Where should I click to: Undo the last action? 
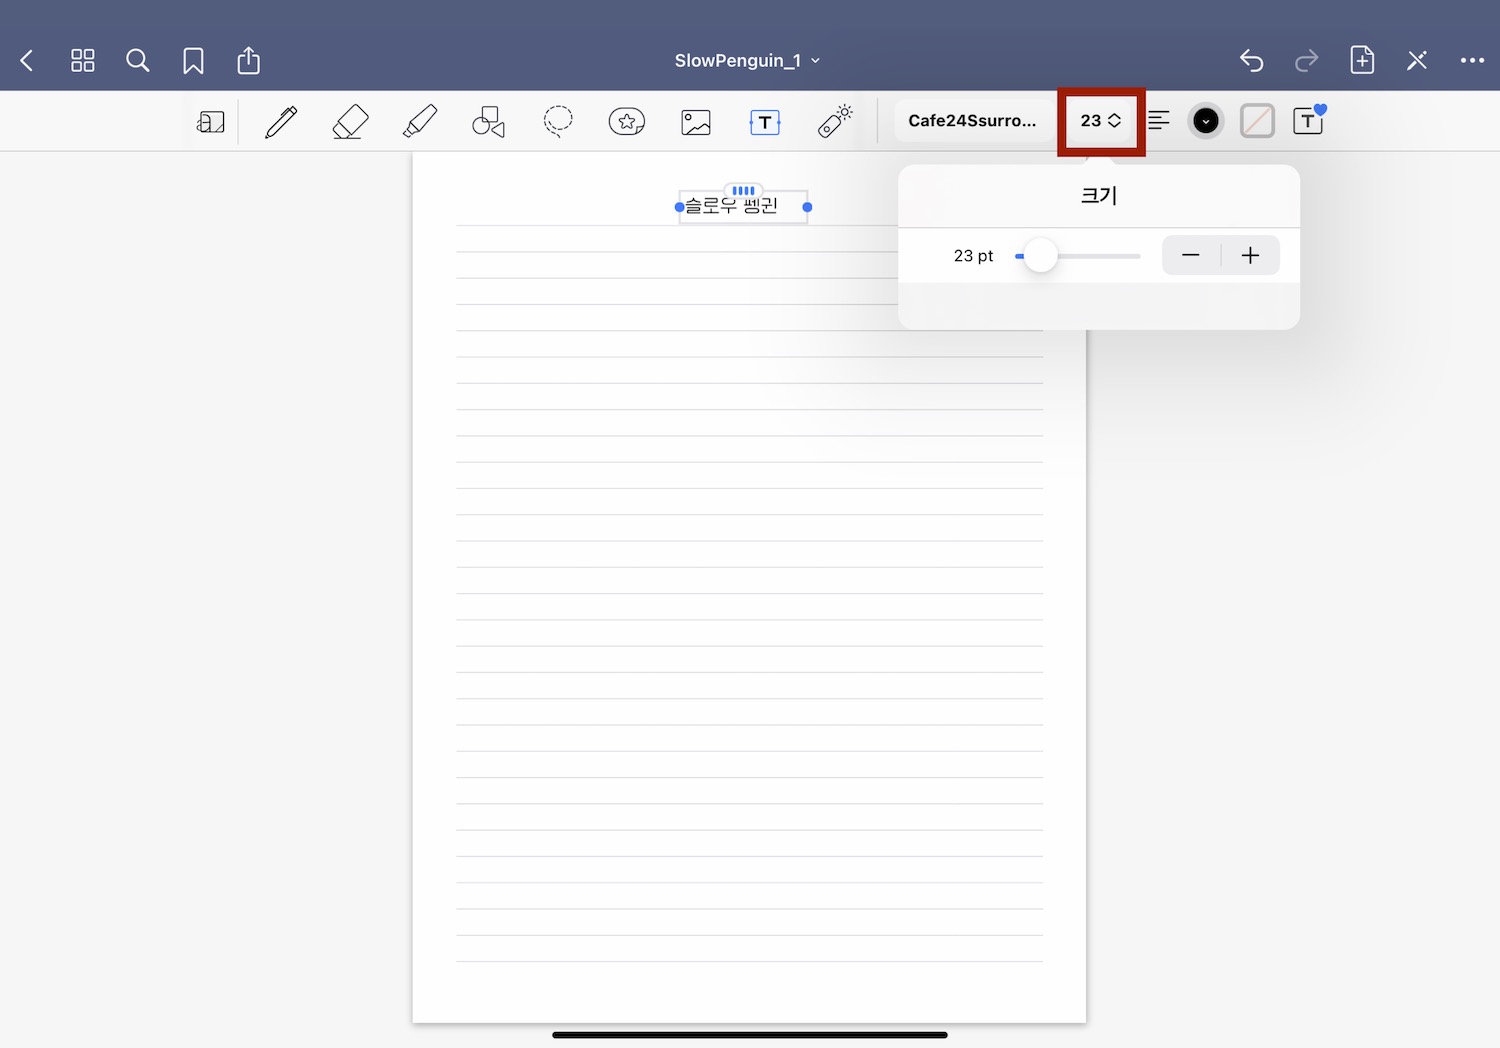pyautogui.click(x=1252, y=61)
